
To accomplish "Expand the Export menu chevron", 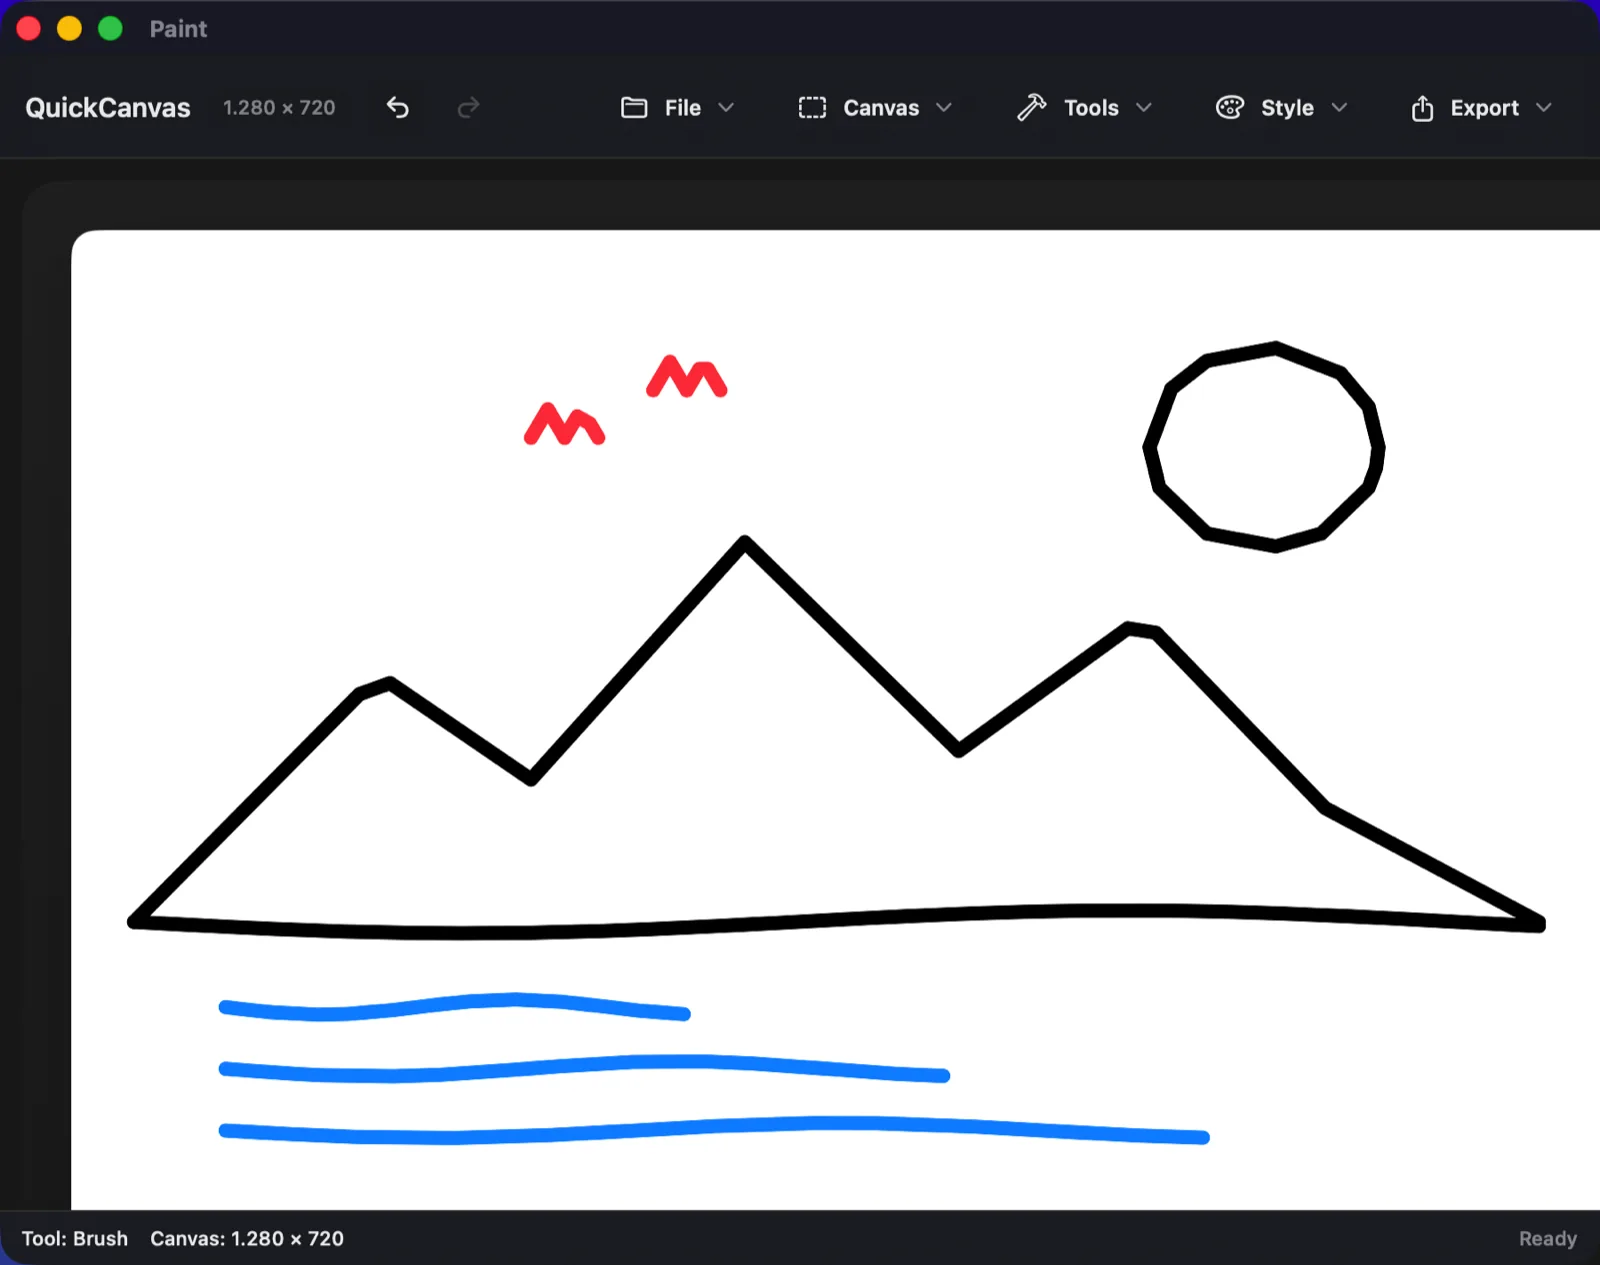I will click(x=1544, y=107).
